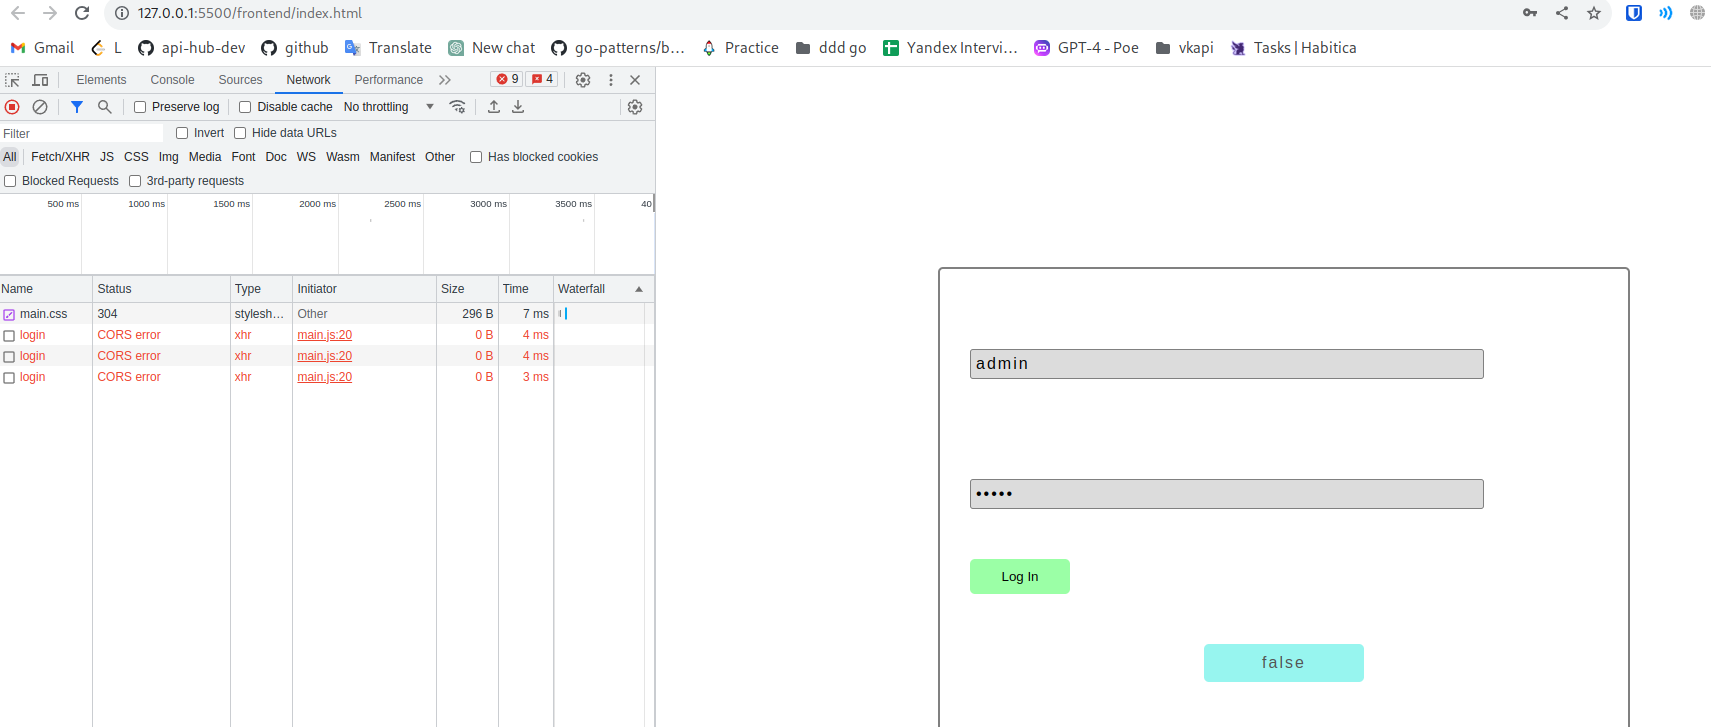Image resolution: width=1711 pixels, height=727 pixels.
Task: Select the main.css request row
Action: click(327, 314)
